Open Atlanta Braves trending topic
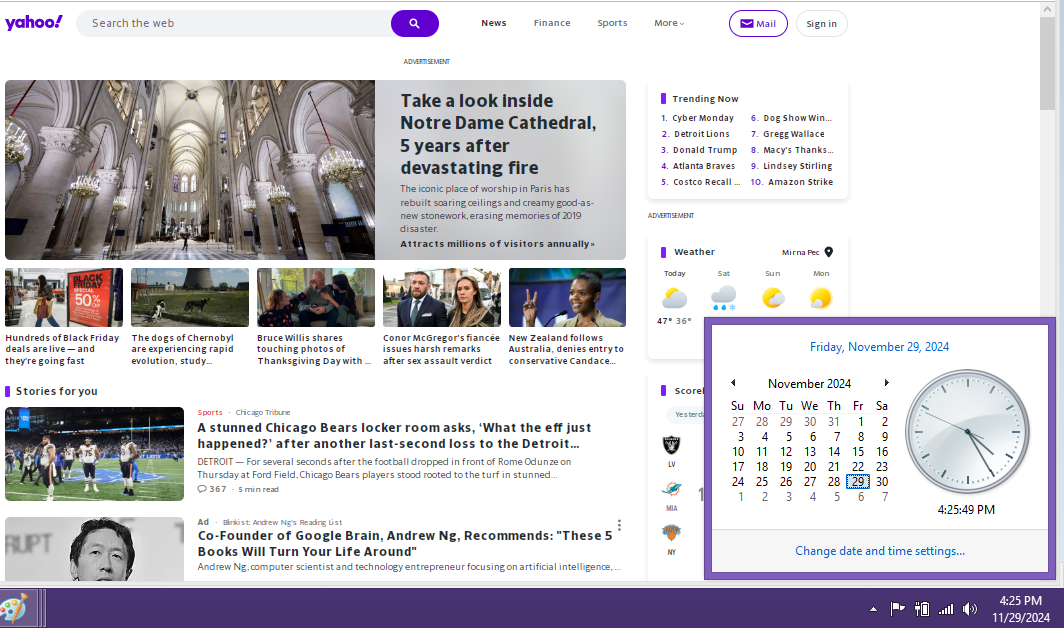1064x628 pixels. pyautogui.click(x=704, y=166)
